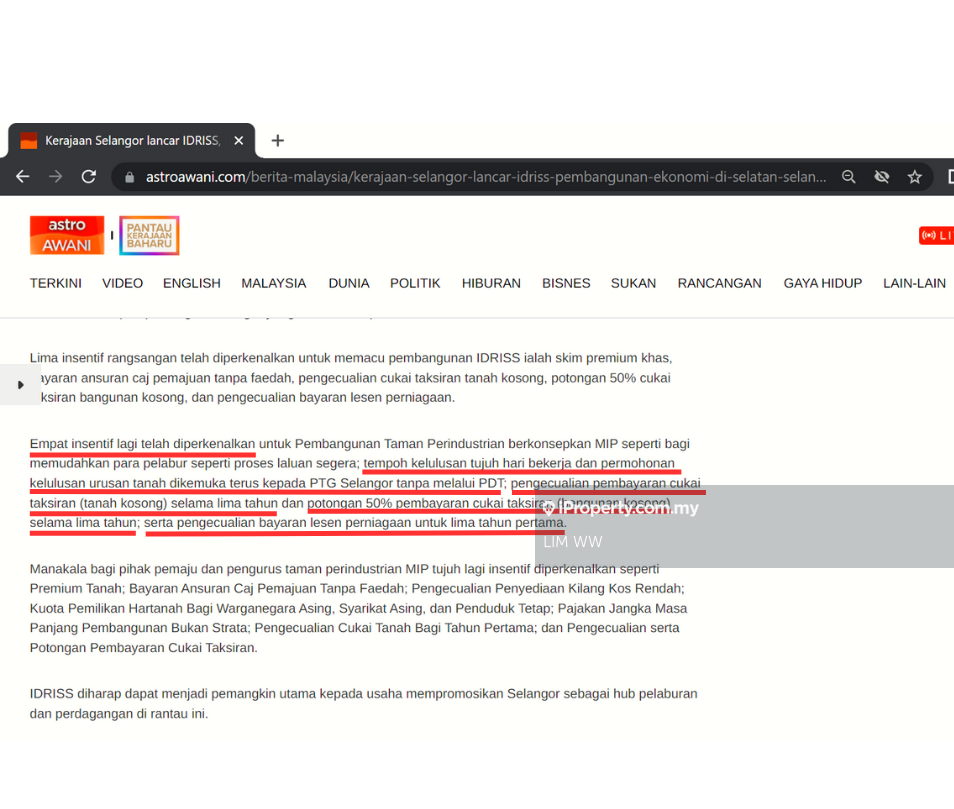Image resolution: width=954 pixels, height=809 pixels.
Task: Open the BISNES section
Action: pos(566,283)
